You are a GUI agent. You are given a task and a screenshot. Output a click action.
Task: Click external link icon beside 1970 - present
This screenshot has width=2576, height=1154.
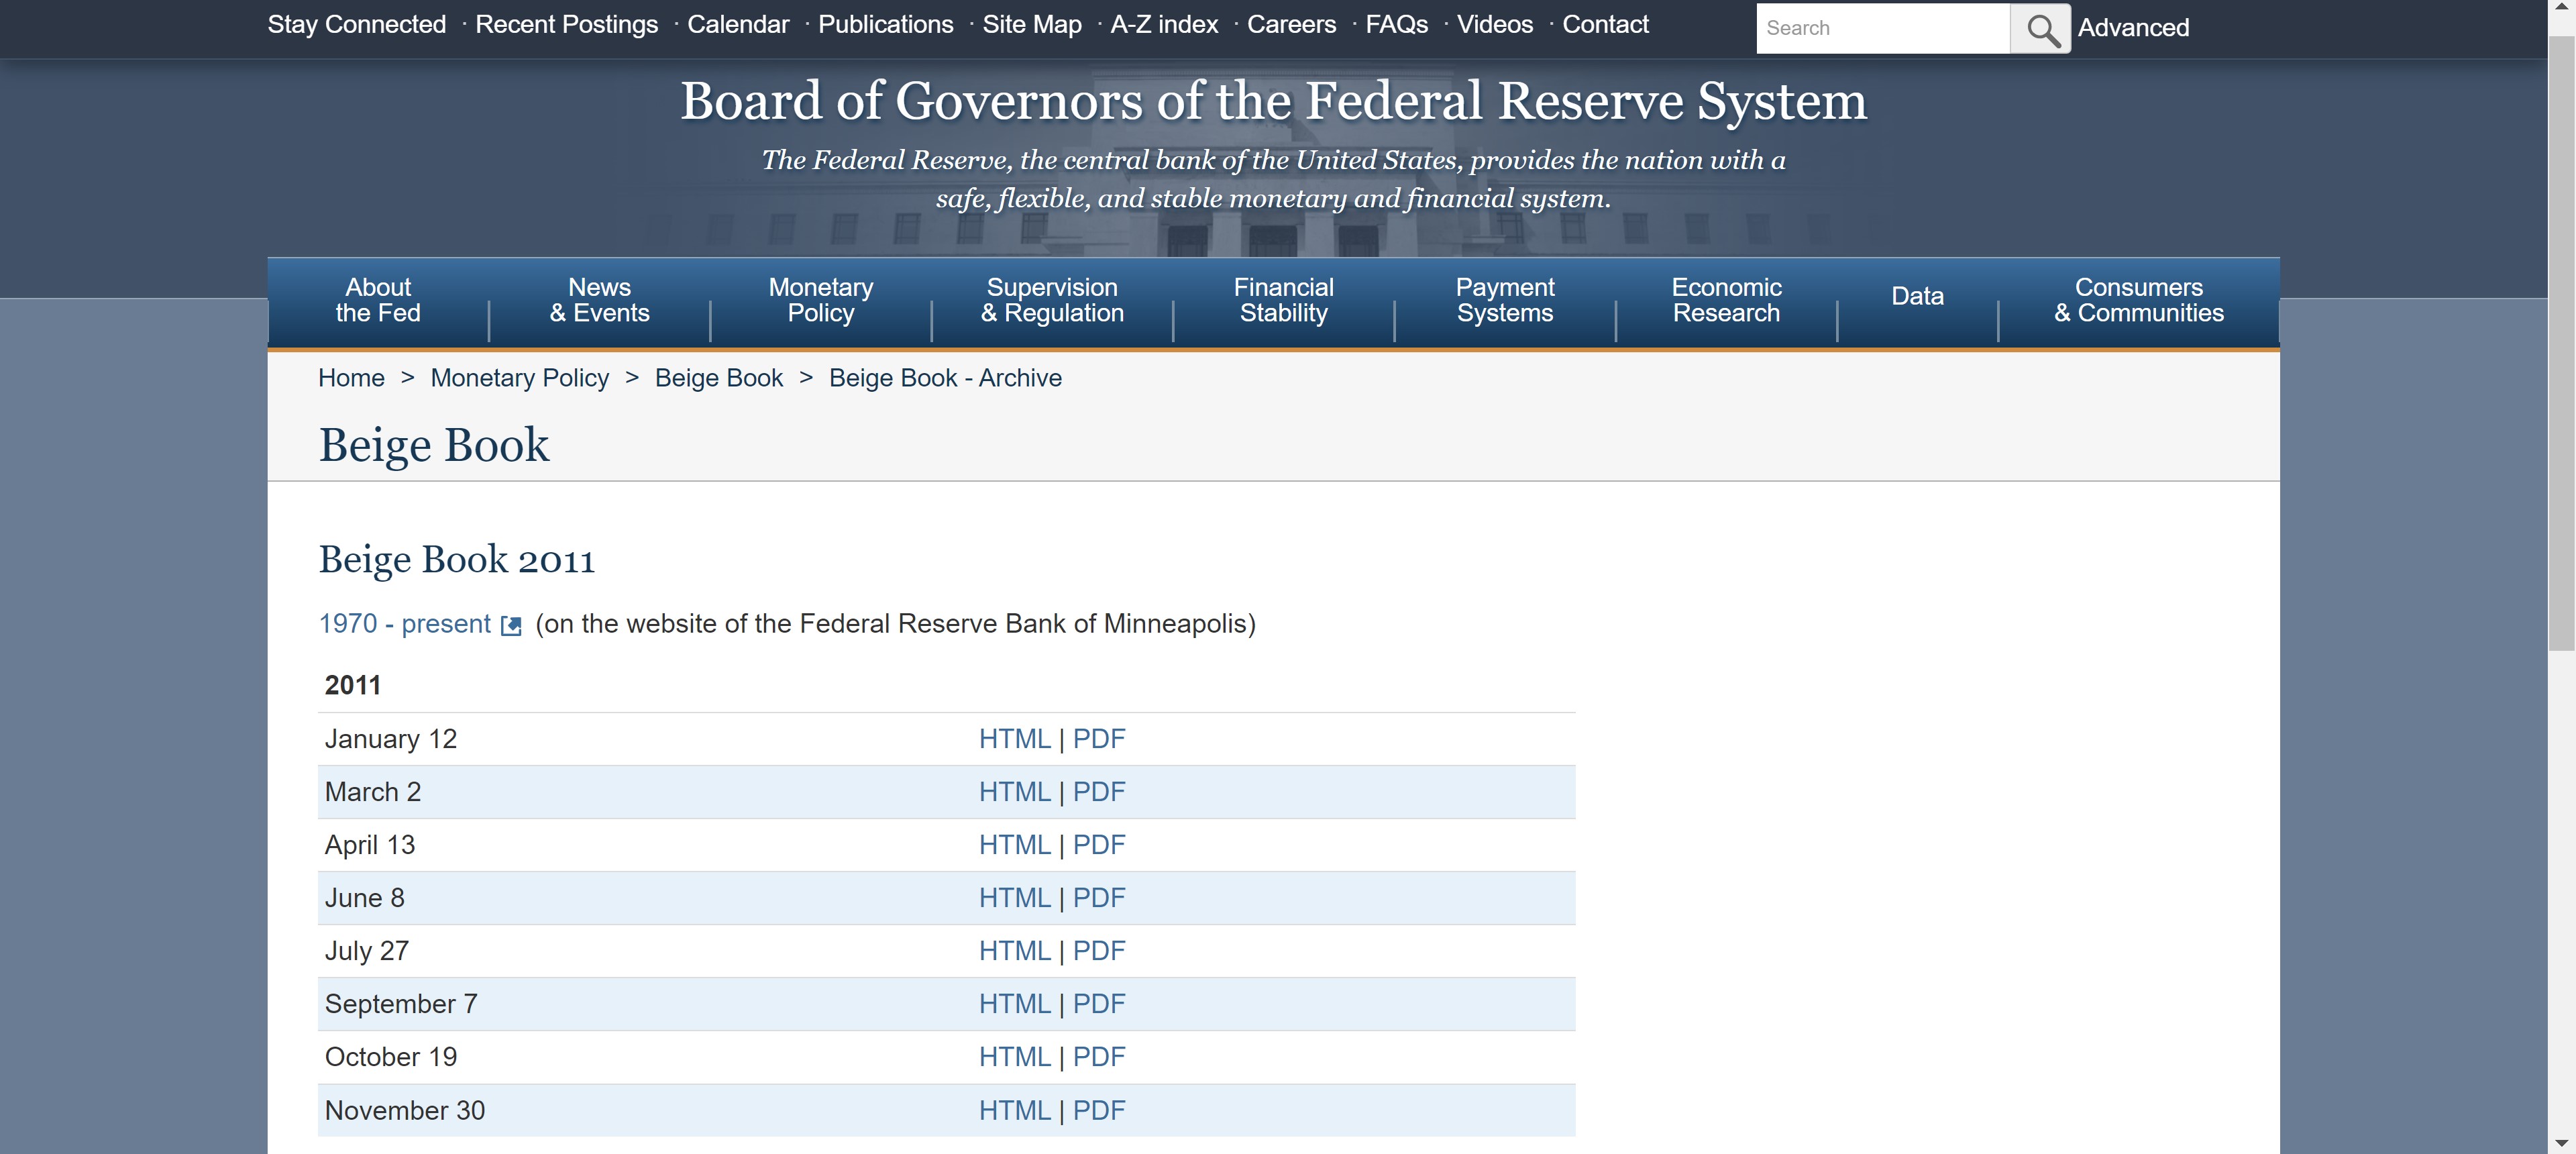(511, 626)
